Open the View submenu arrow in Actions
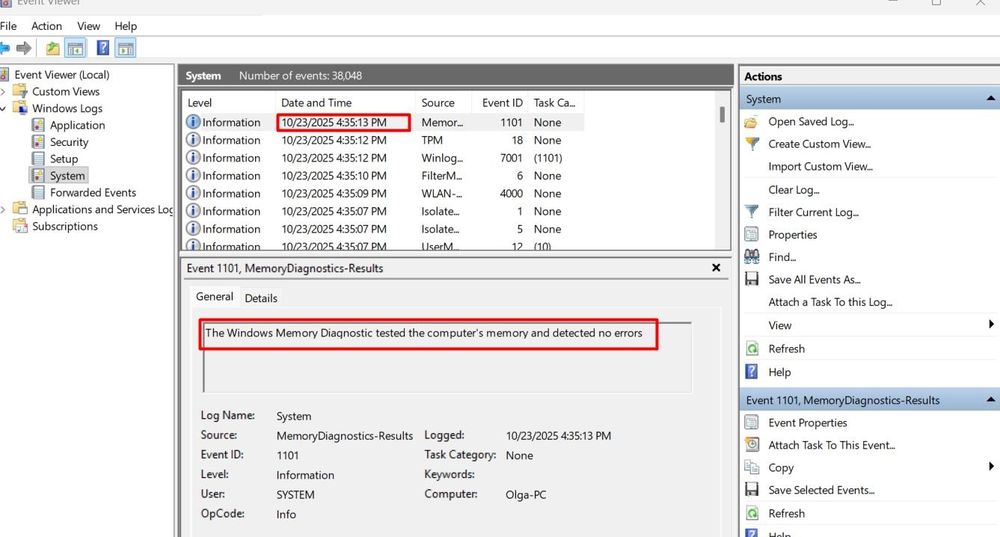This screenshot has height=537, width=1000. click(991, 325)
